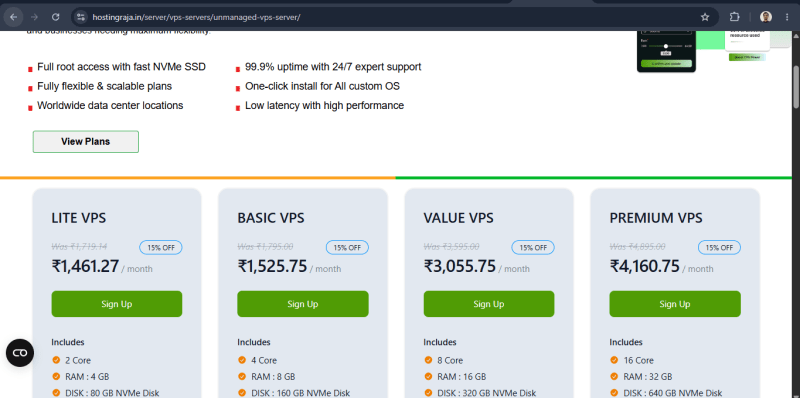This screenshot has height=398, width=800.
Task: Sign Up for the LITE VPS plan
Action: coord(116,304)
